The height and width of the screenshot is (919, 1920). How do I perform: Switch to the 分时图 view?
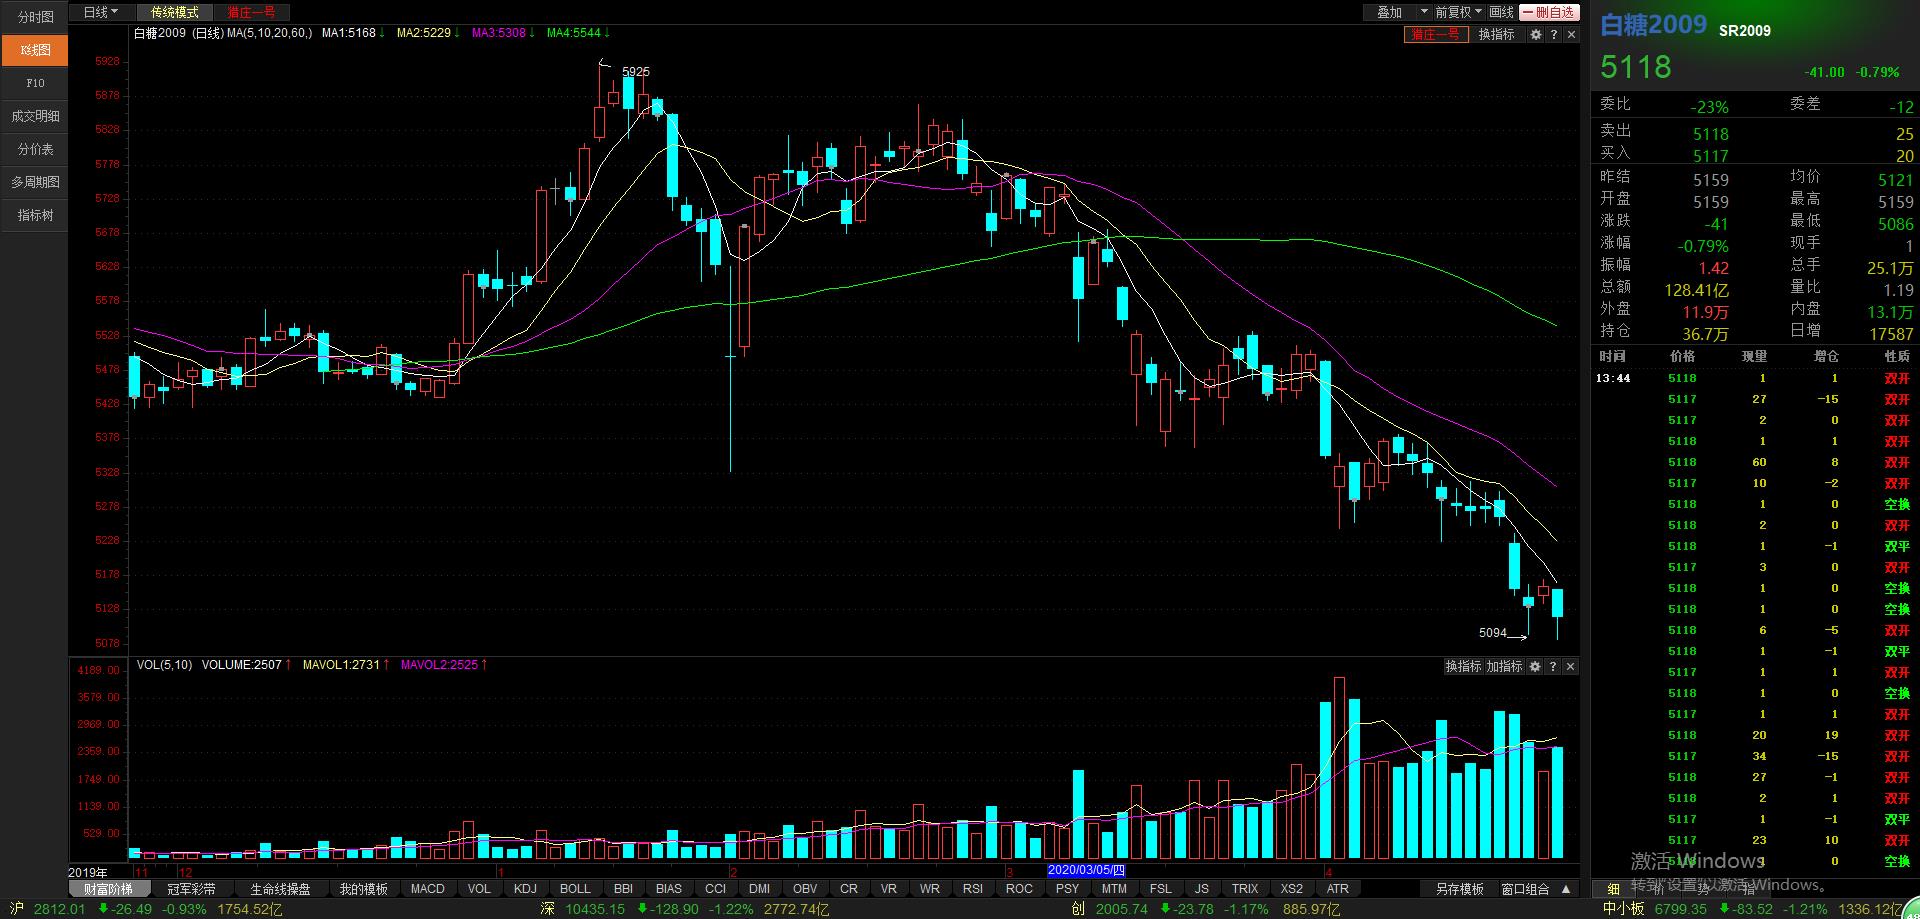[x=35, y=17]
